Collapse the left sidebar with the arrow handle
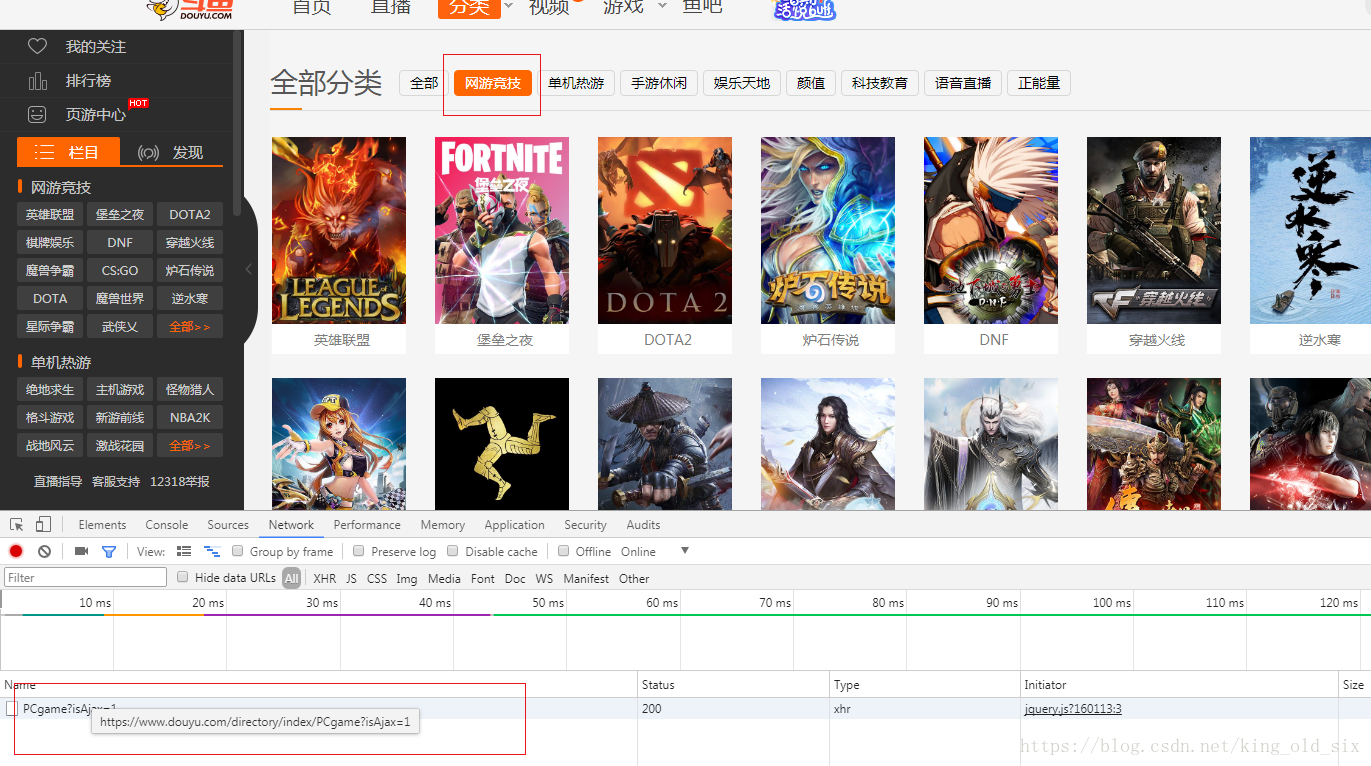 click(x=249, y=269)
